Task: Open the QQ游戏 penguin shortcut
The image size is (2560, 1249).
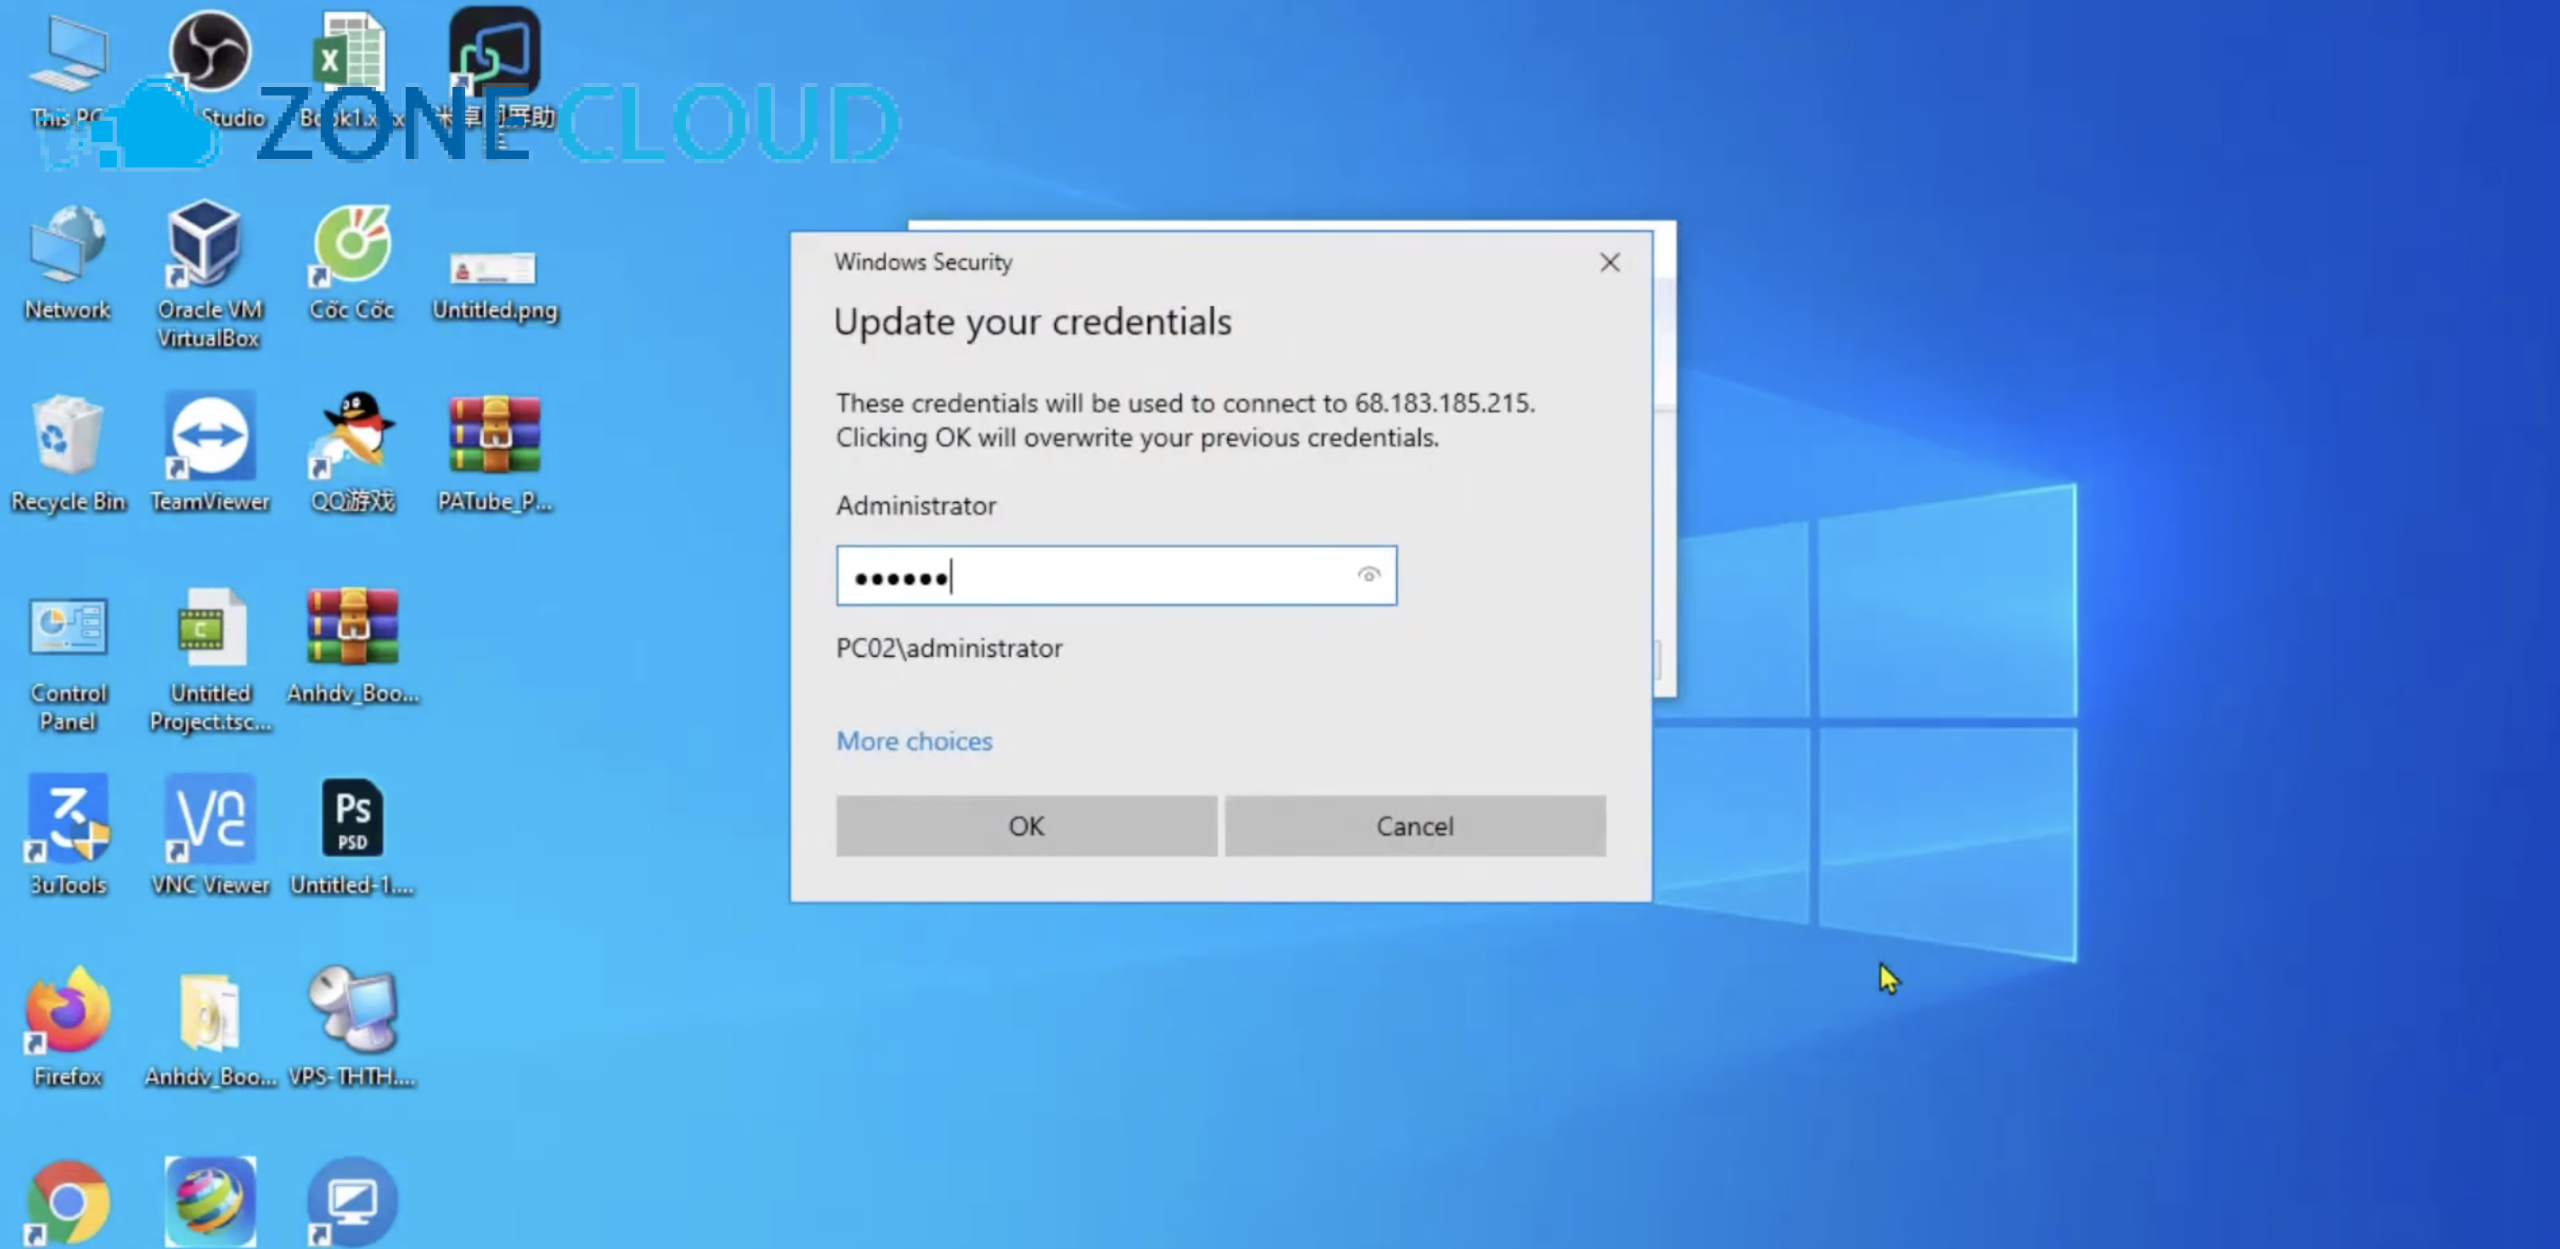Action: (x=352, y=454)
